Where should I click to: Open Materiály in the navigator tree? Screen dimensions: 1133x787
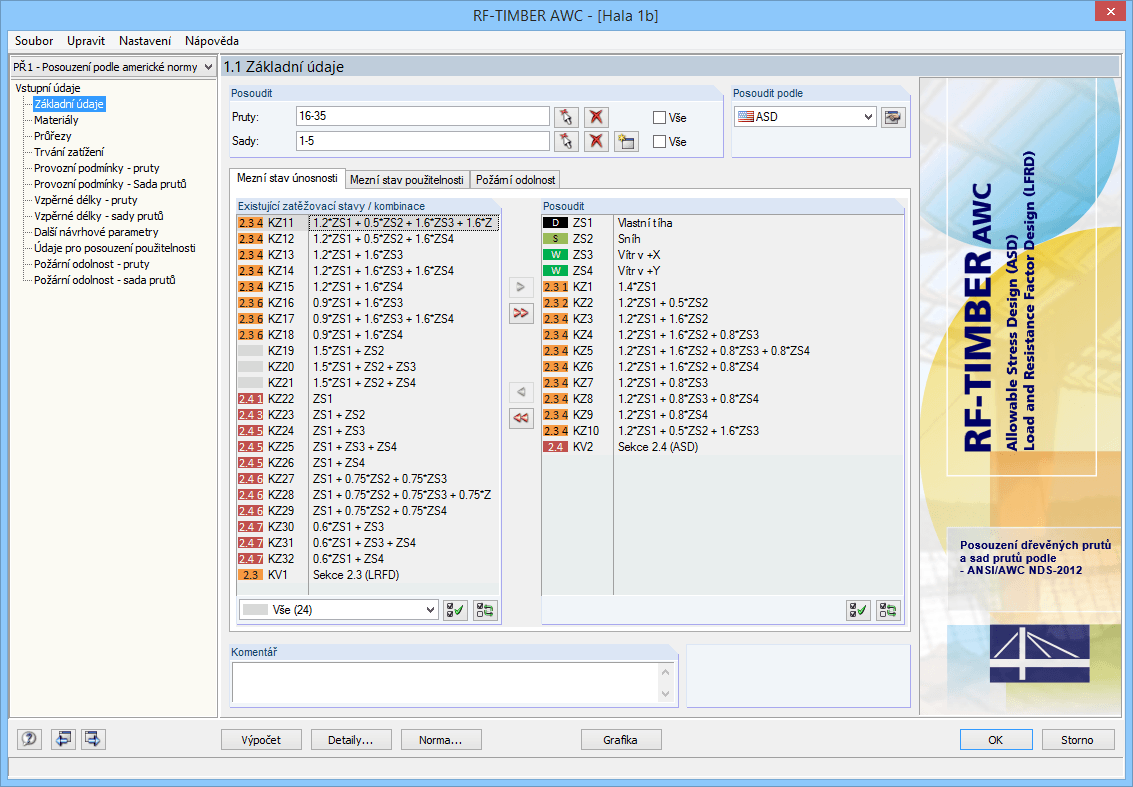point(56,120)
